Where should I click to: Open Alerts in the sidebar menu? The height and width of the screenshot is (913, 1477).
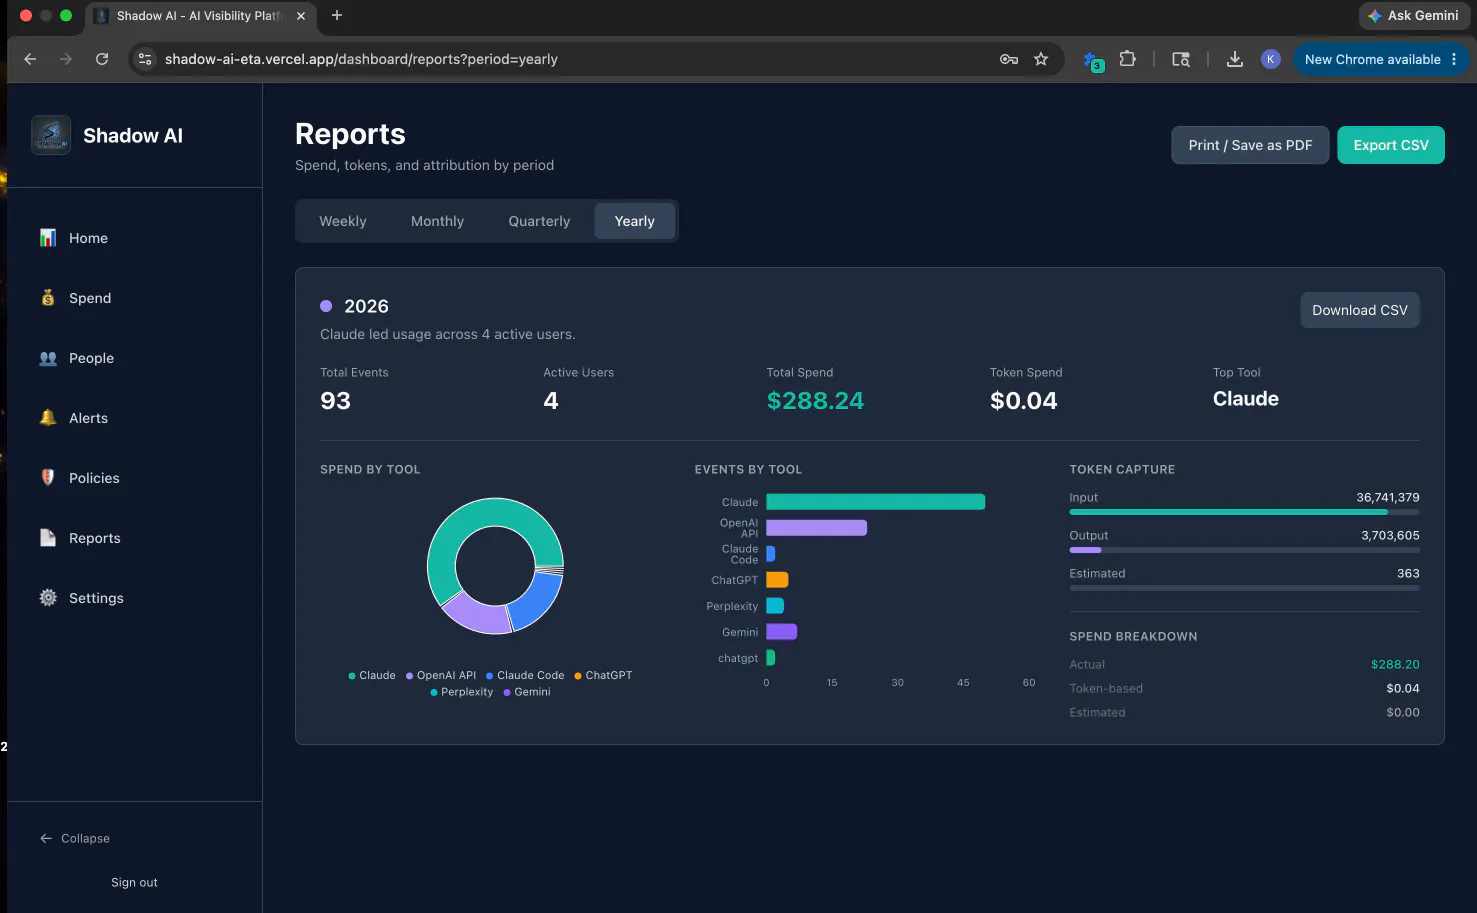point(134,418)
